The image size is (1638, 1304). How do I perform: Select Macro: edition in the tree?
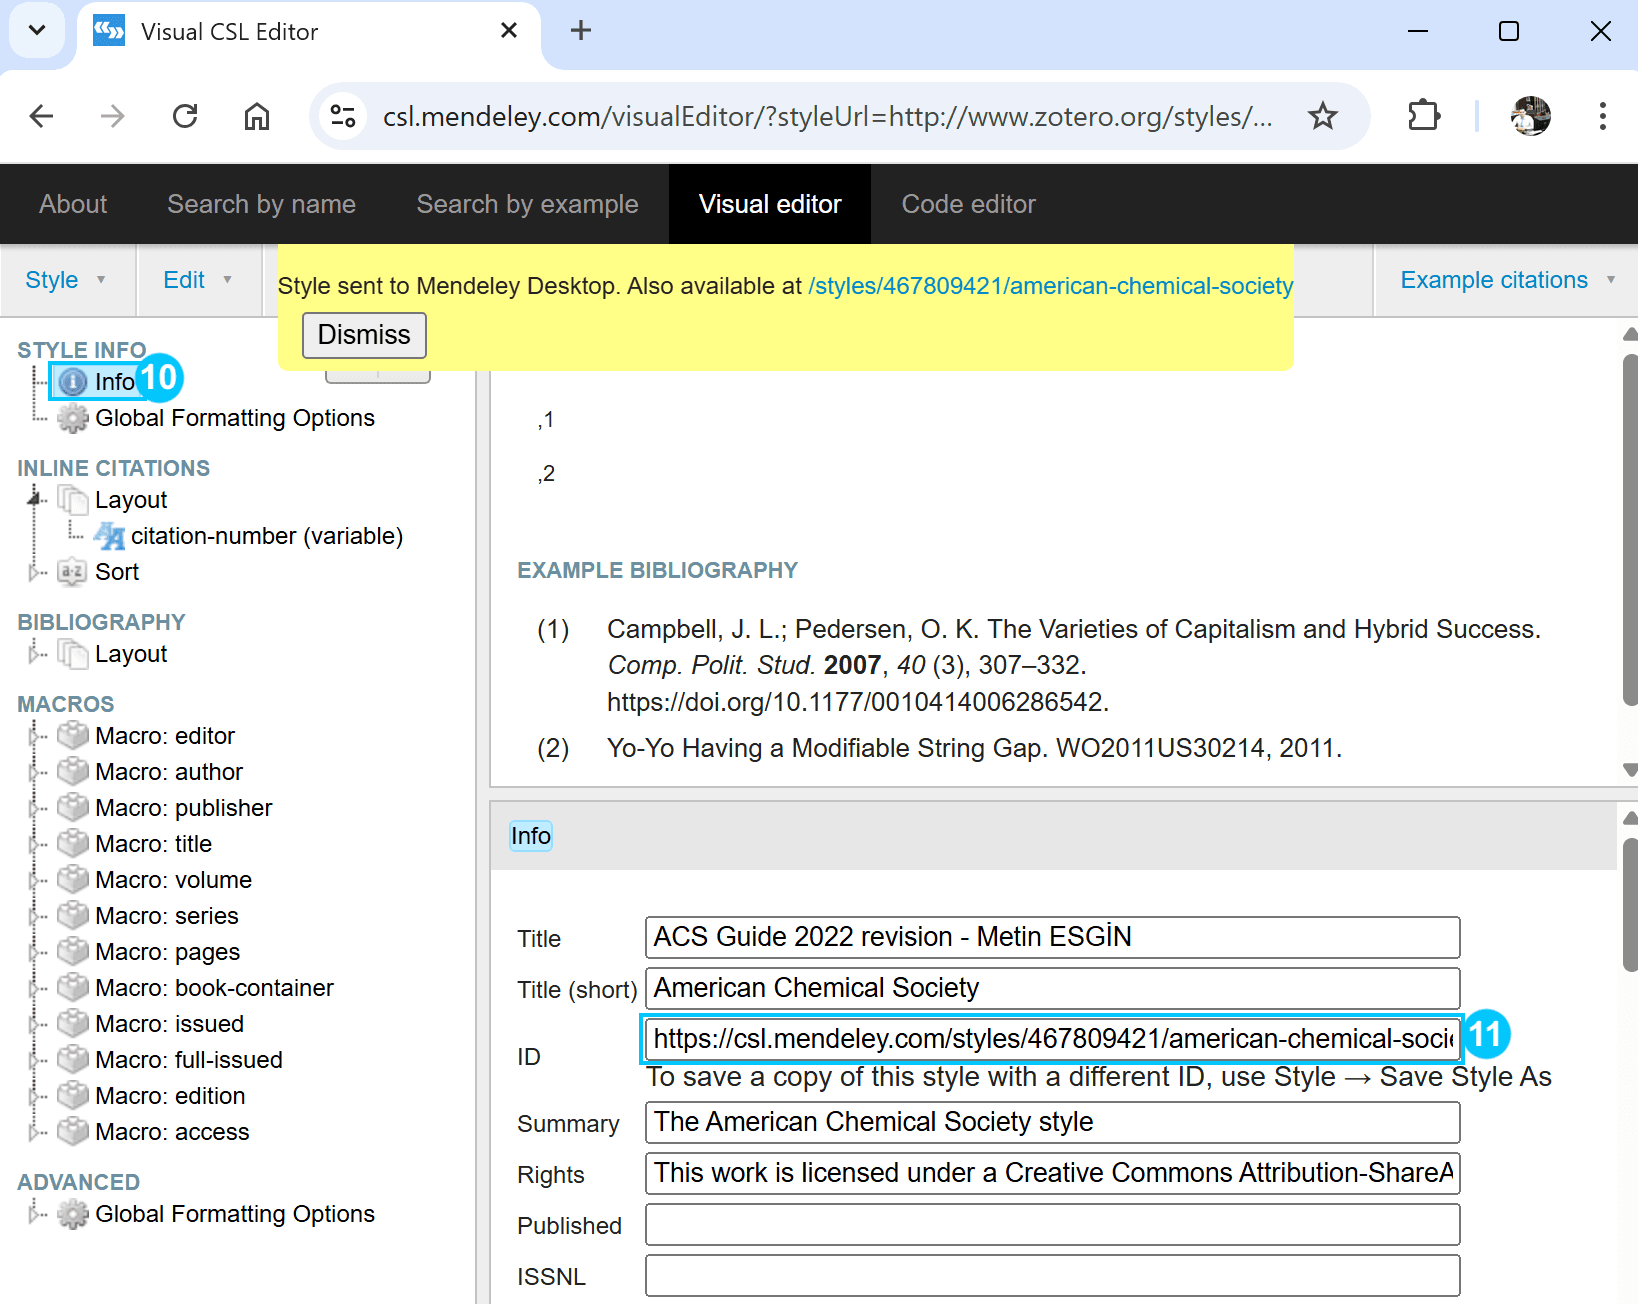[170, 1096]
